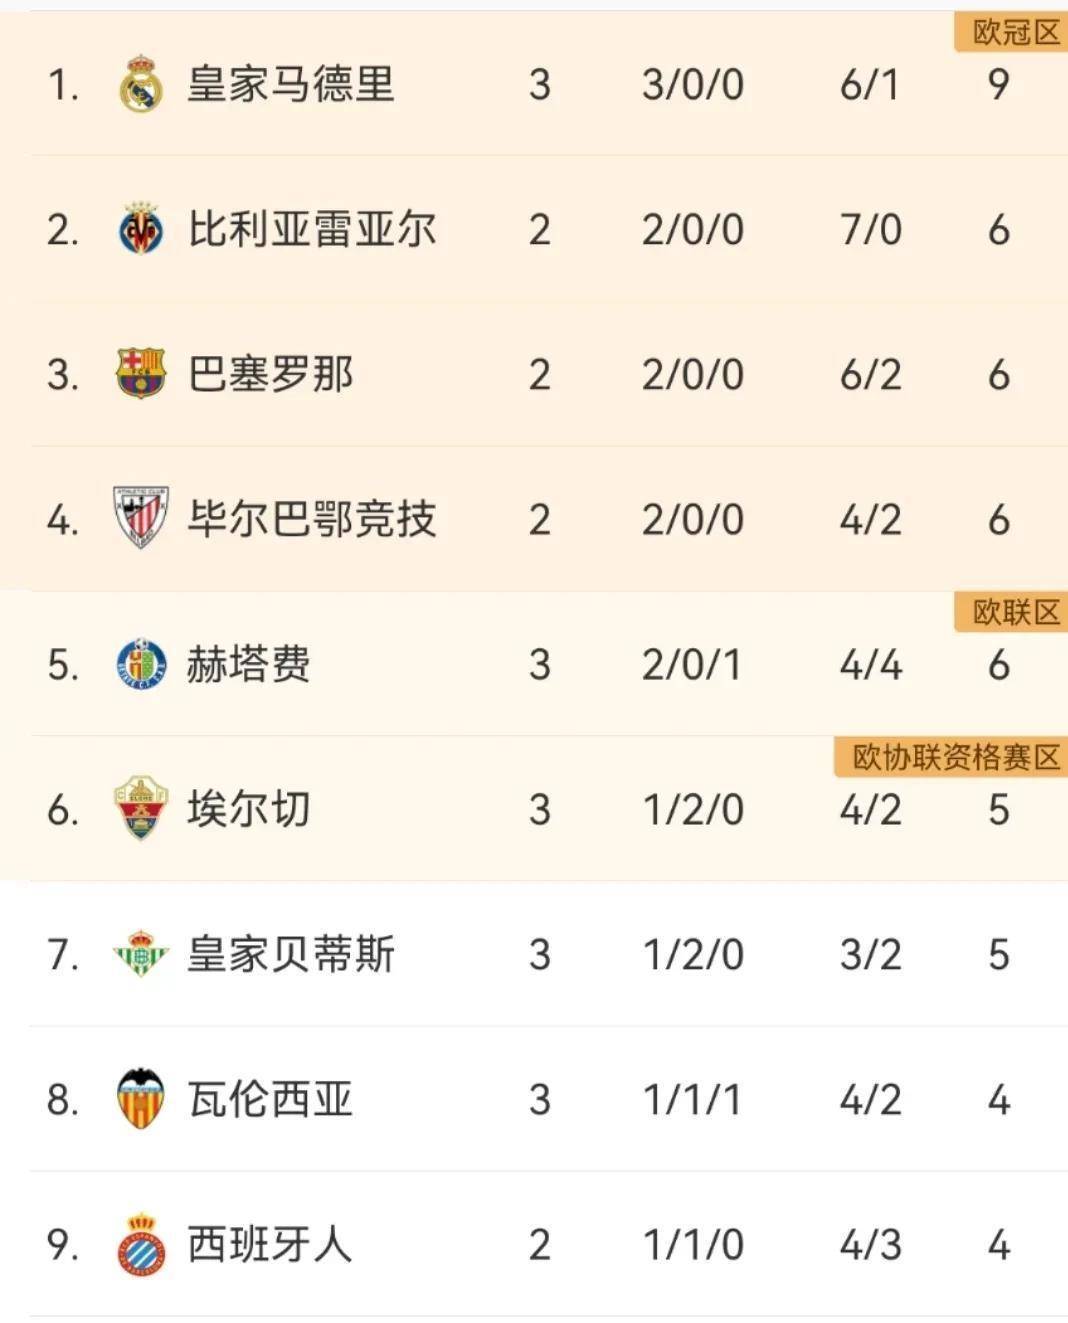Screen dimensions: 1068x1323
Task: Select the 巴塞罗那 team name
Action: pyautogui.click(x=270, y=374)
